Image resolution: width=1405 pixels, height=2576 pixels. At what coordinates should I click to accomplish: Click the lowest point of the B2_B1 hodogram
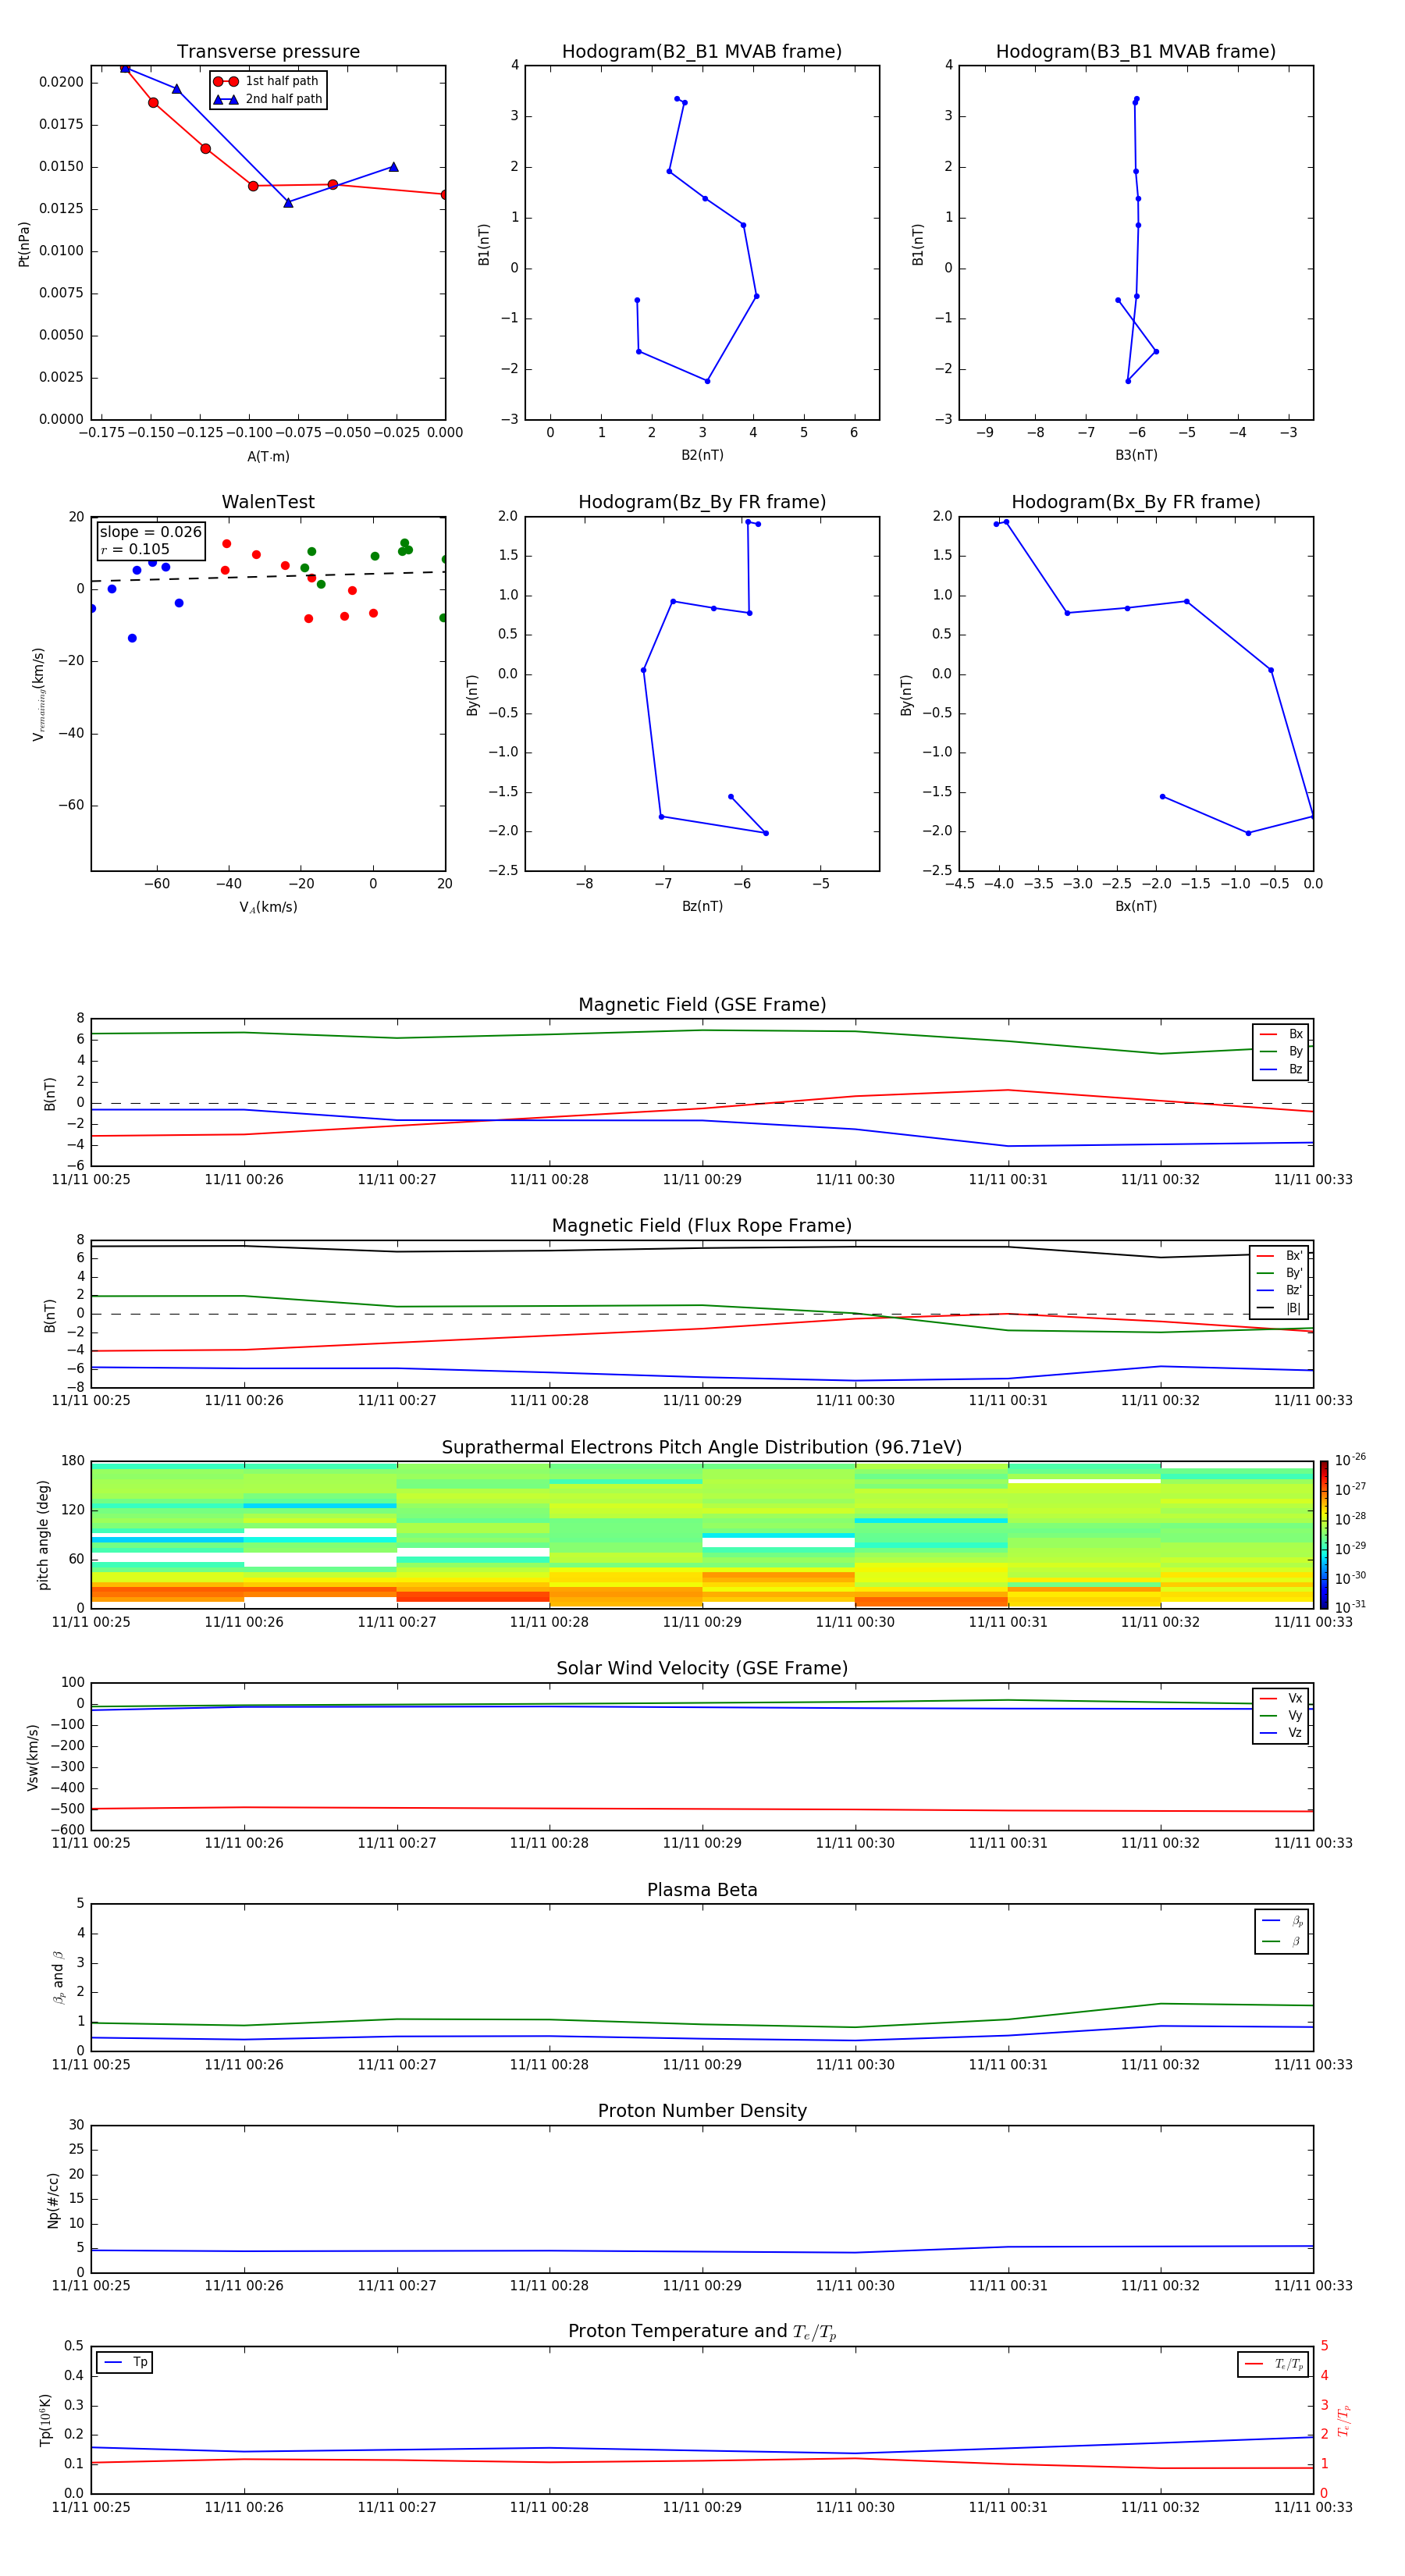point(707,381)
